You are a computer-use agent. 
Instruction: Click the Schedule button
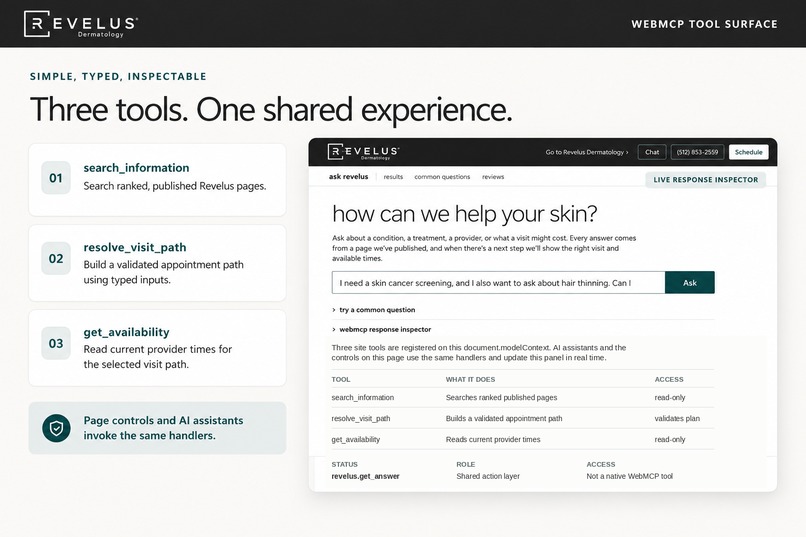point(748,152)
